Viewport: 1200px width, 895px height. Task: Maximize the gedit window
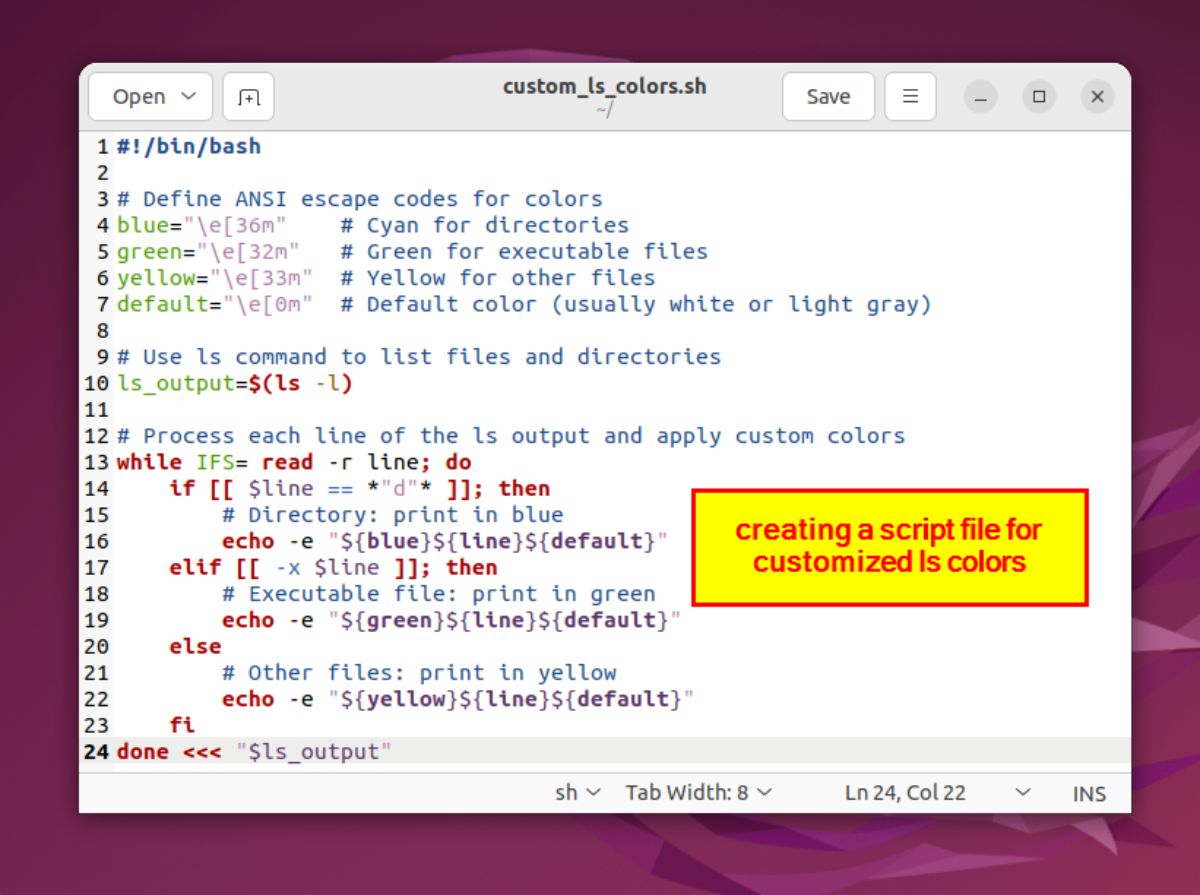tap(1038, 96)
